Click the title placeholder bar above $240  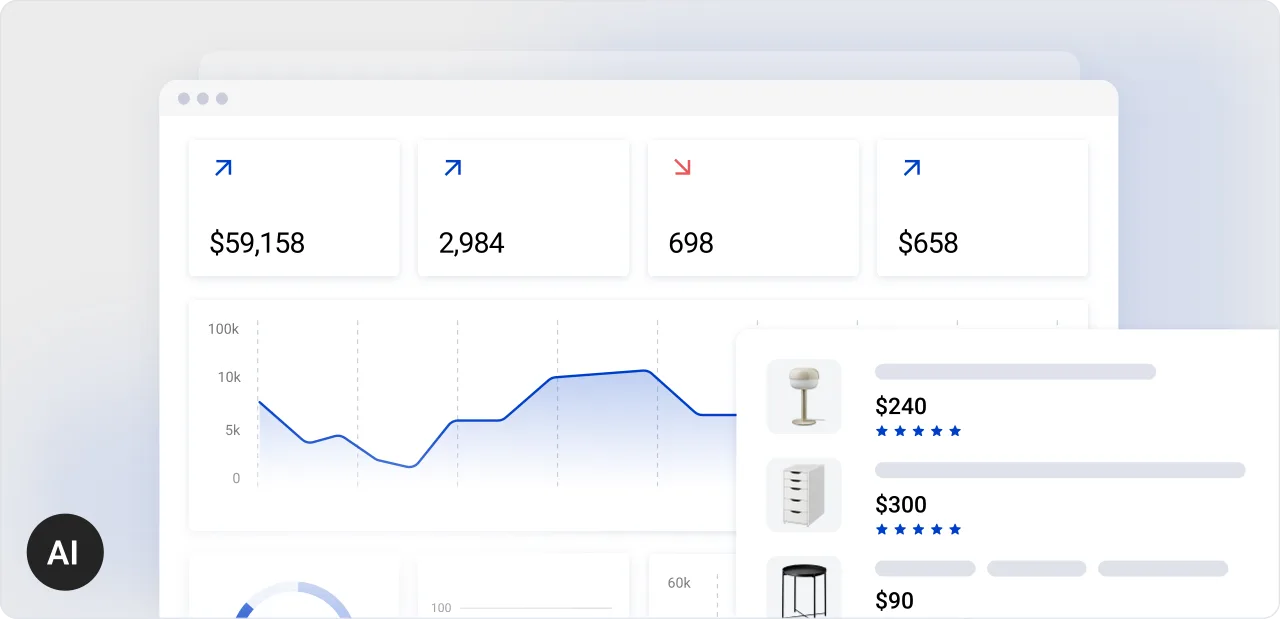pos(1015,372)
